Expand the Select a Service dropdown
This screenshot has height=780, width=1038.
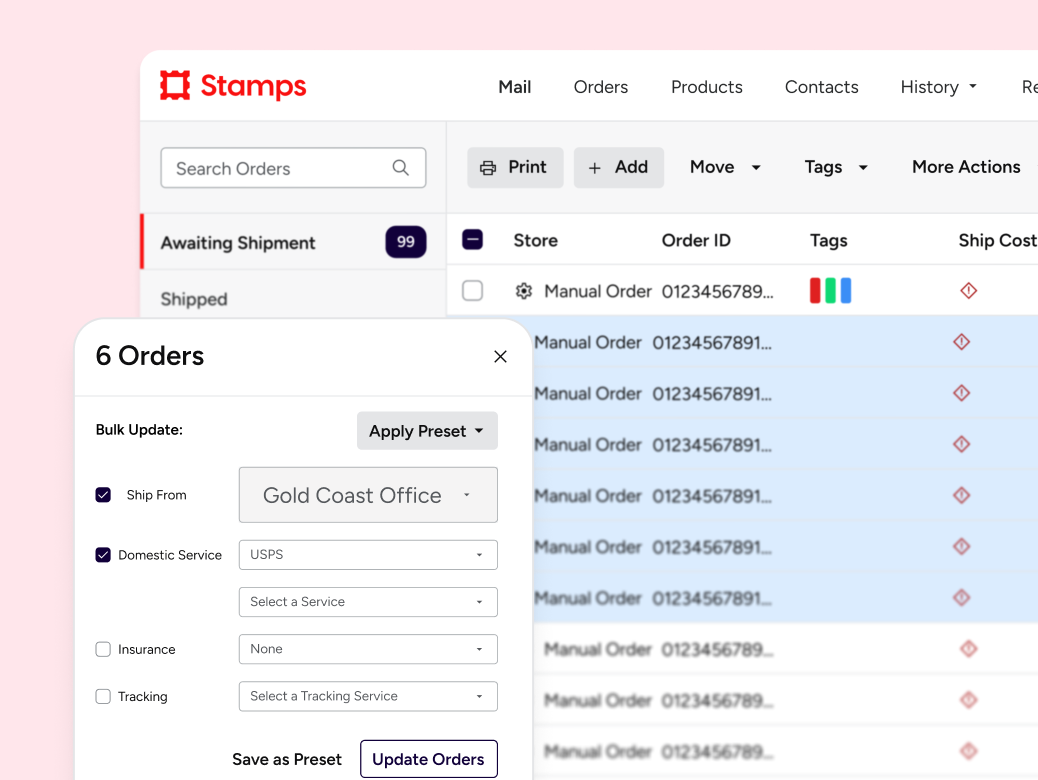pyautogui.click(x=368, y=602)
